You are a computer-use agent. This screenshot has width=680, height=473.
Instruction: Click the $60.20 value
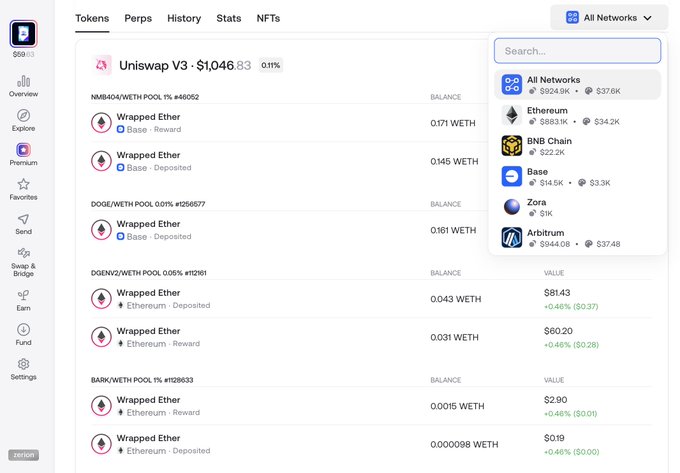pos(559,331)
